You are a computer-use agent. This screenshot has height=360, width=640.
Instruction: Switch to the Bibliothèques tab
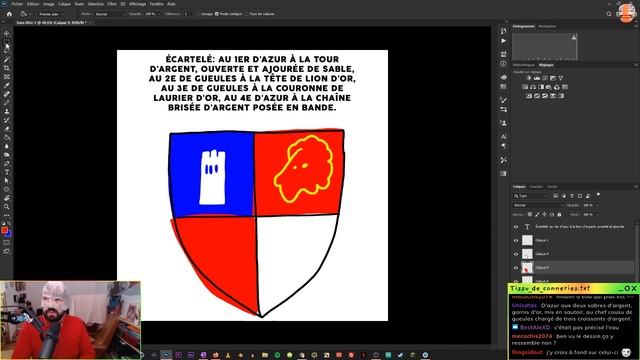tap(524, 65)
